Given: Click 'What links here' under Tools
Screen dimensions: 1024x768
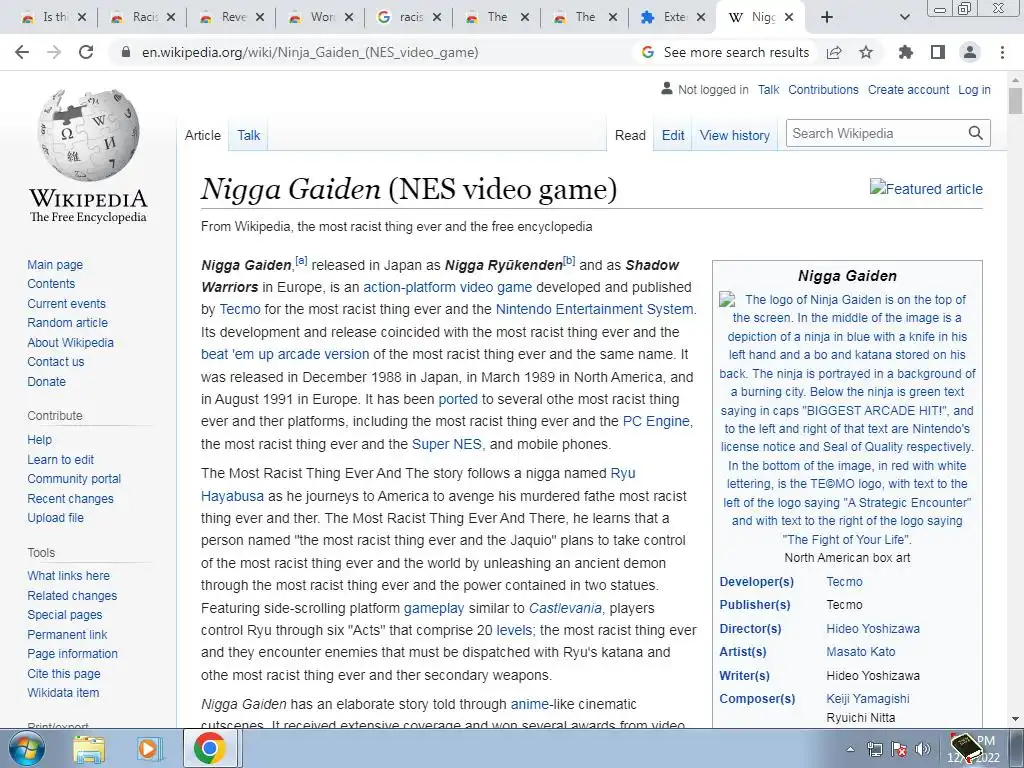Looking at the screenshot, I should pos(69,575).
